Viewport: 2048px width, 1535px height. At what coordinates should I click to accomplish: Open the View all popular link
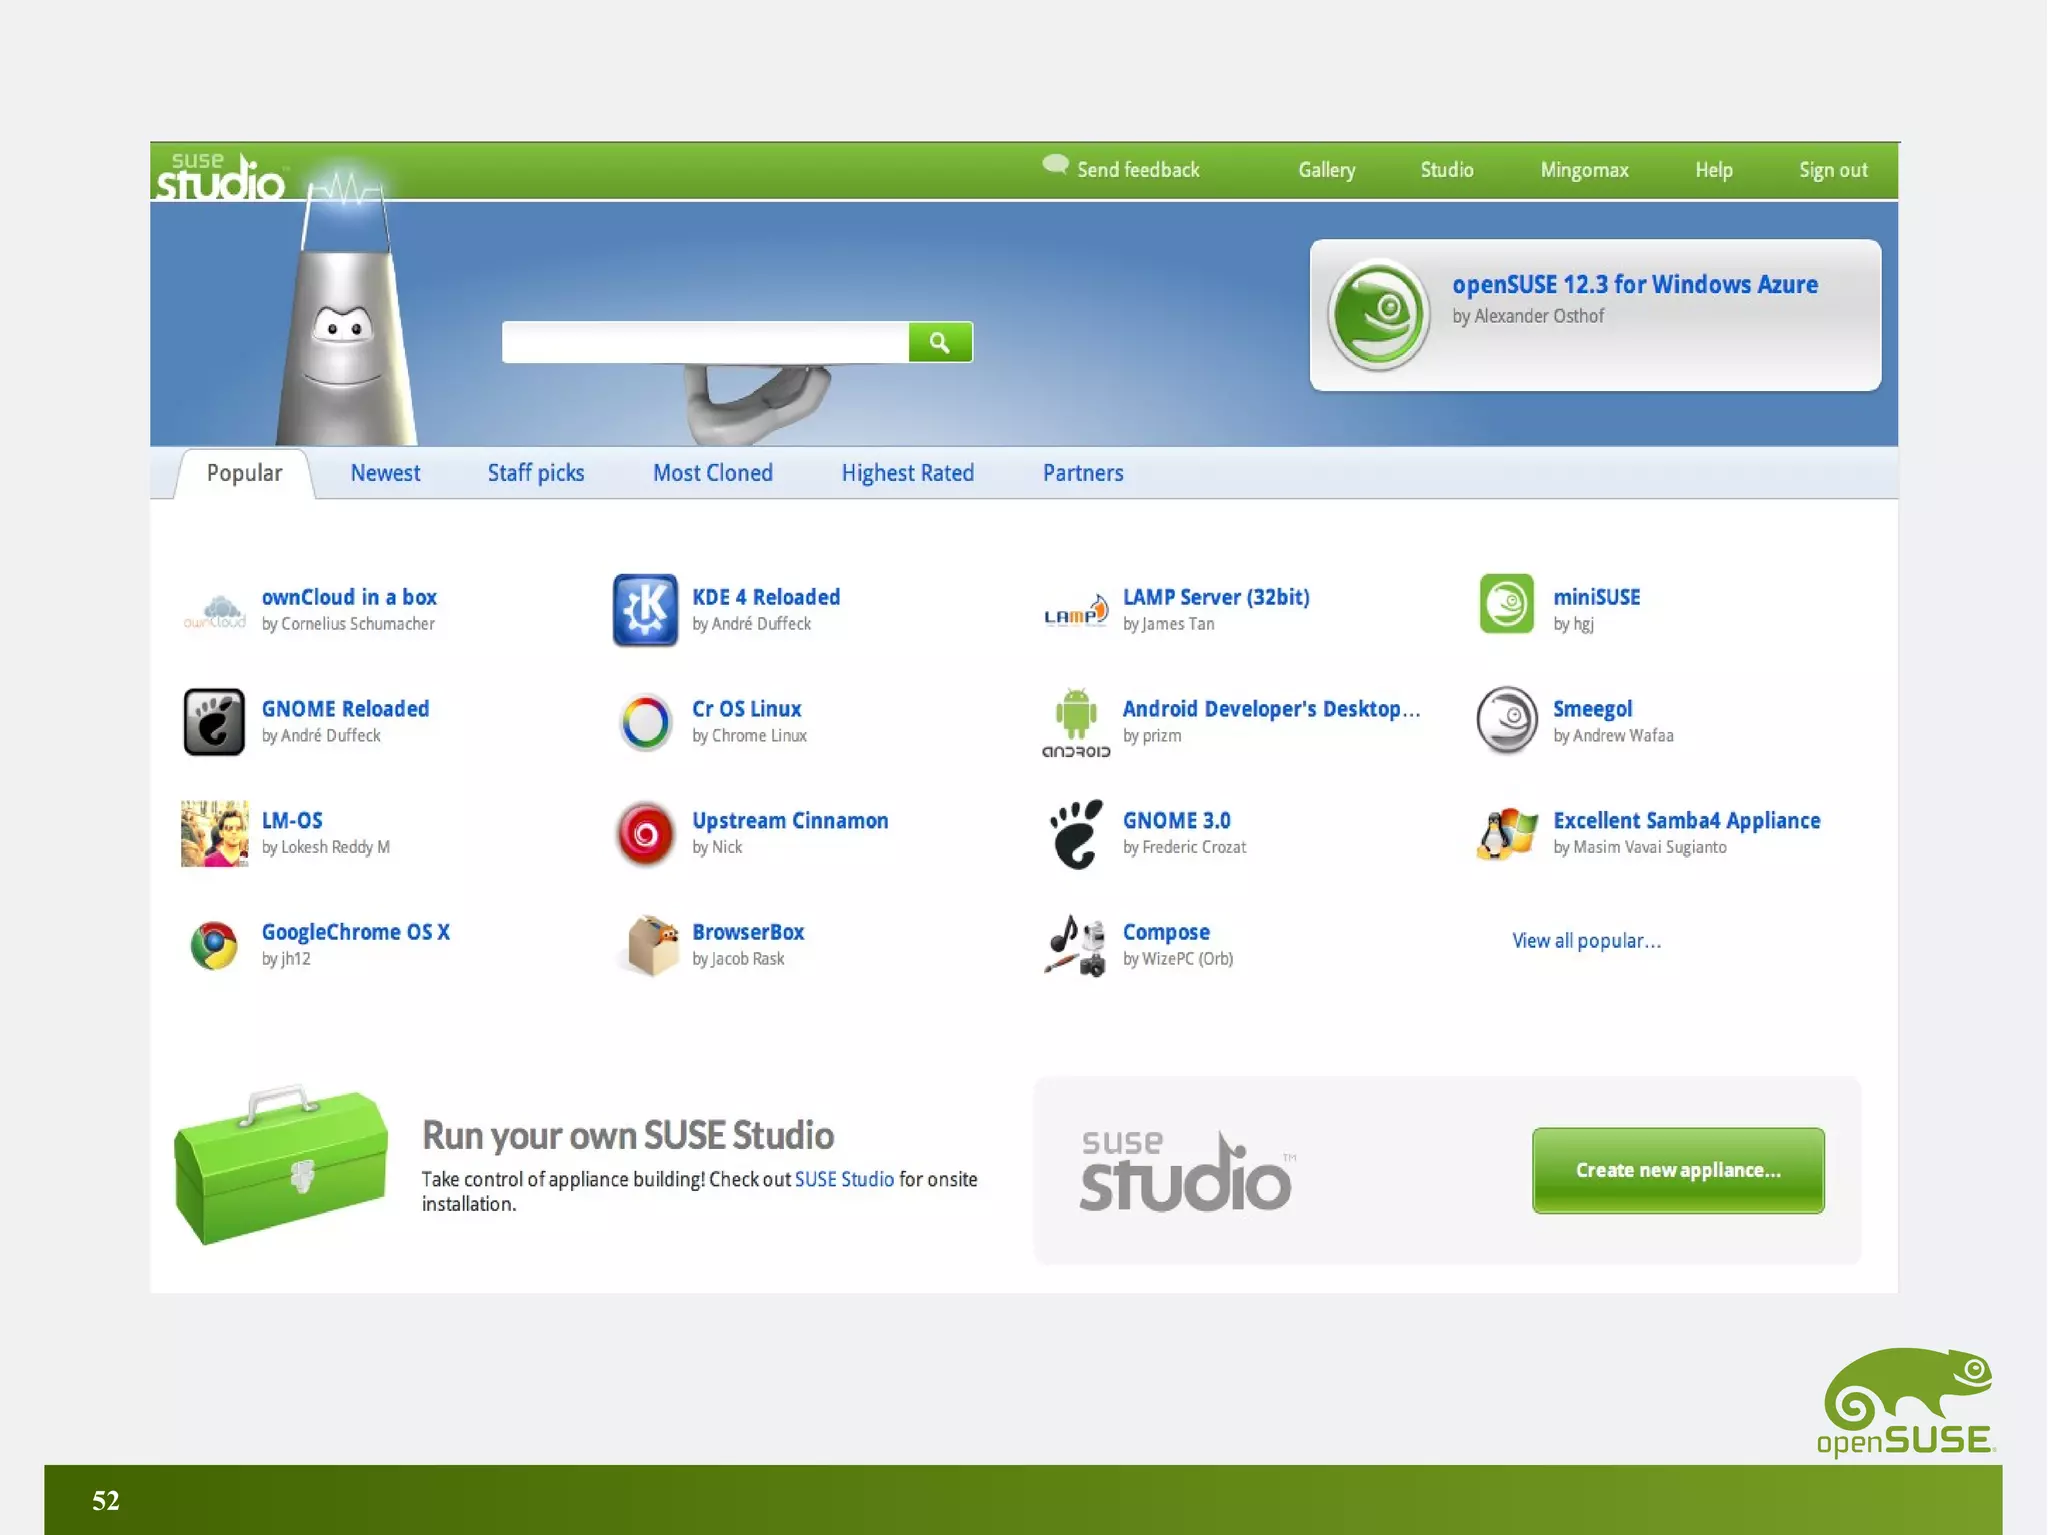1586,941
